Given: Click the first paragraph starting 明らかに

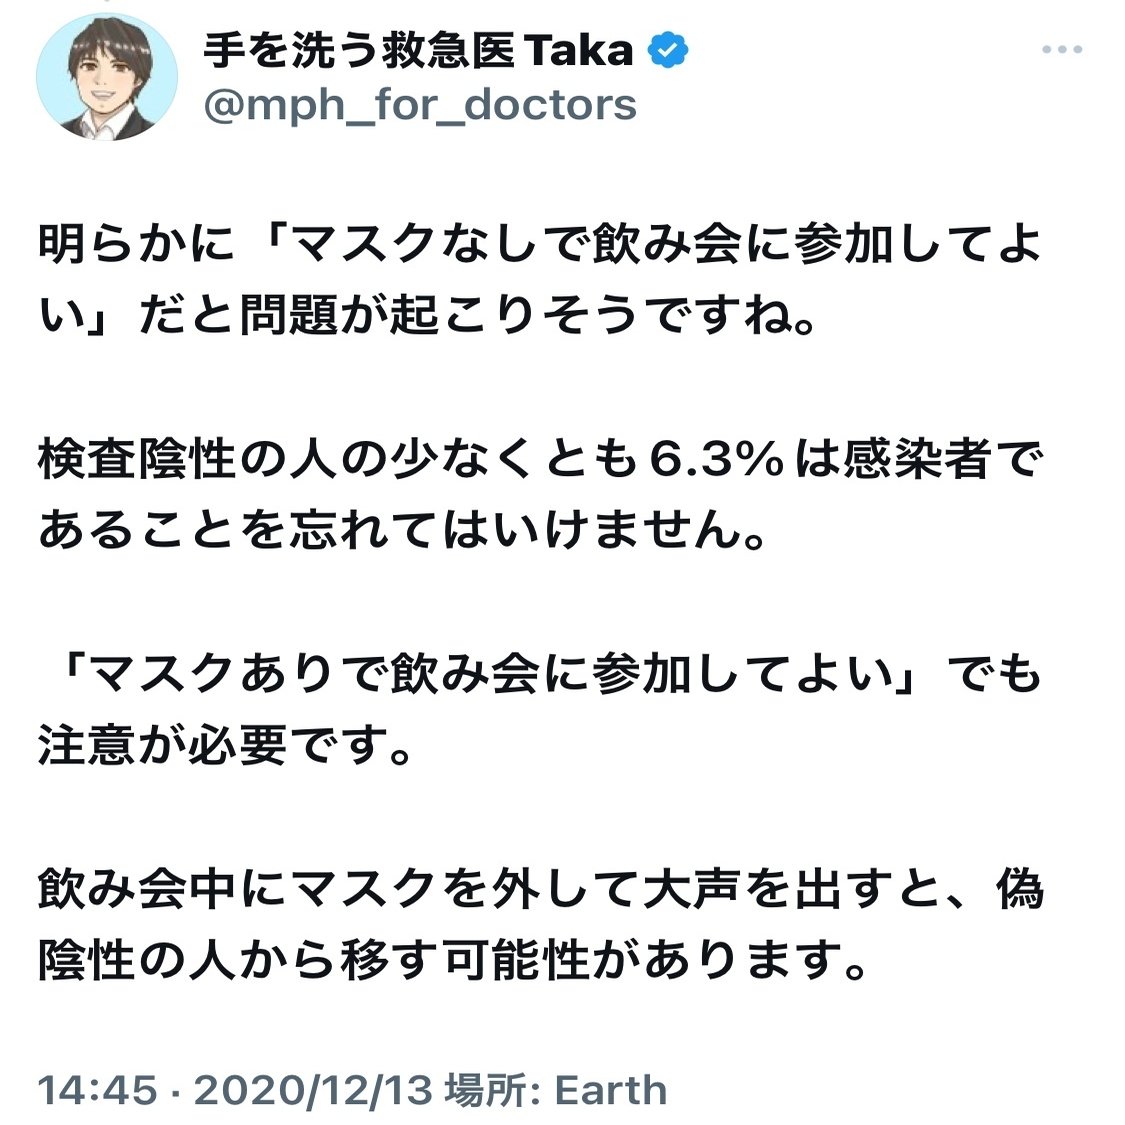Looking at the screenshot, I should (x=540, y=279).
